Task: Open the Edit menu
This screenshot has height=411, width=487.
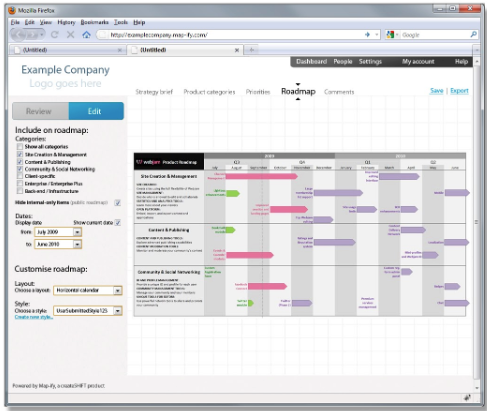Action: tap(30, 22)
